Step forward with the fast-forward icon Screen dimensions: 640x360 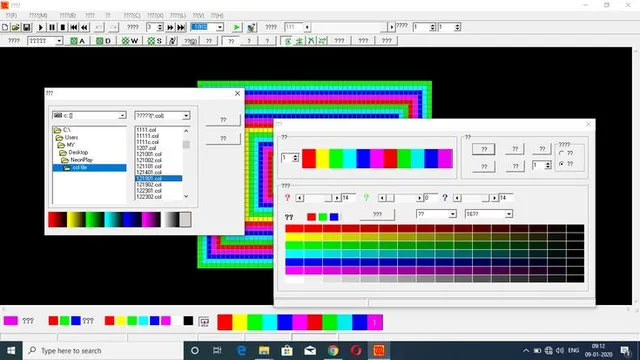coord(170,27)
